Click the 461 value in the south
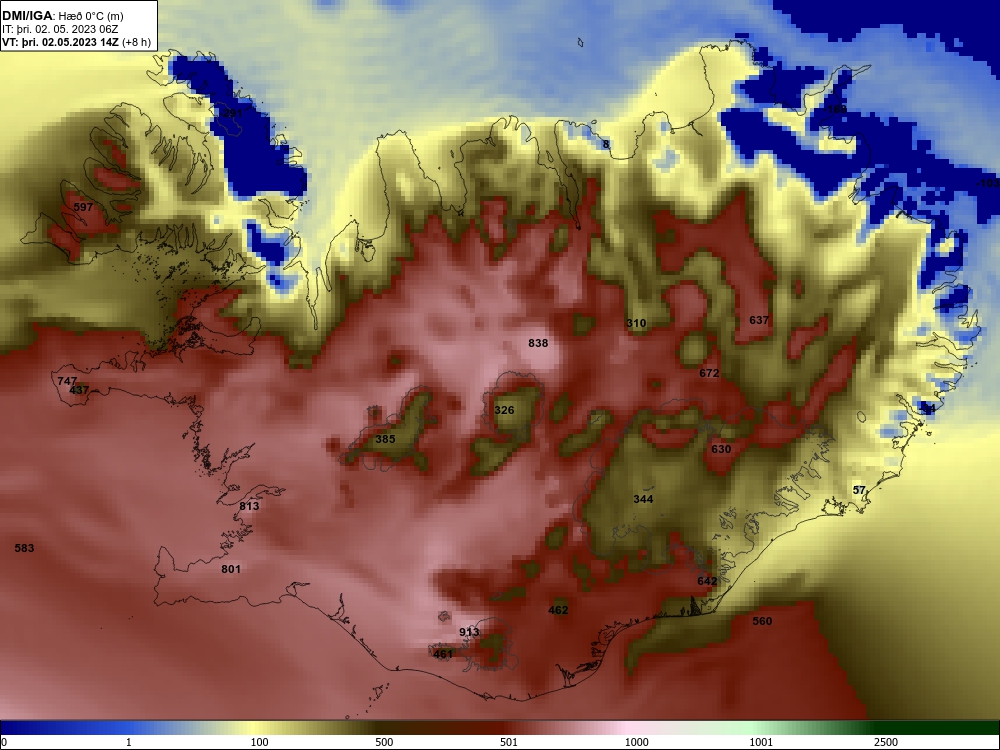This screenshot has width=1000, height=750. (443, 654)
